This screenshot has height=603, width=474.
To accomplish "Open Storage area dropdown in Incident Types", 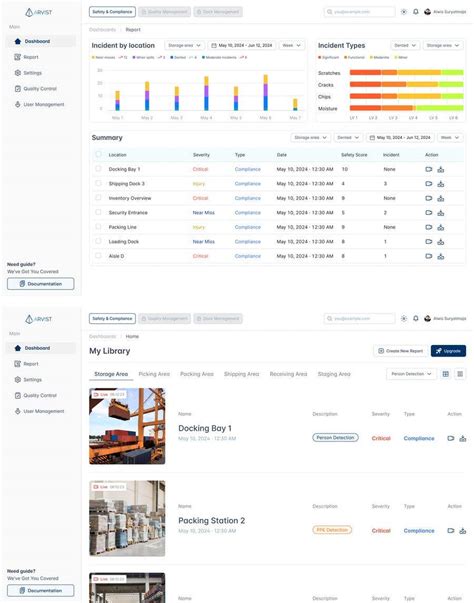I will click(x=443, y=45).
